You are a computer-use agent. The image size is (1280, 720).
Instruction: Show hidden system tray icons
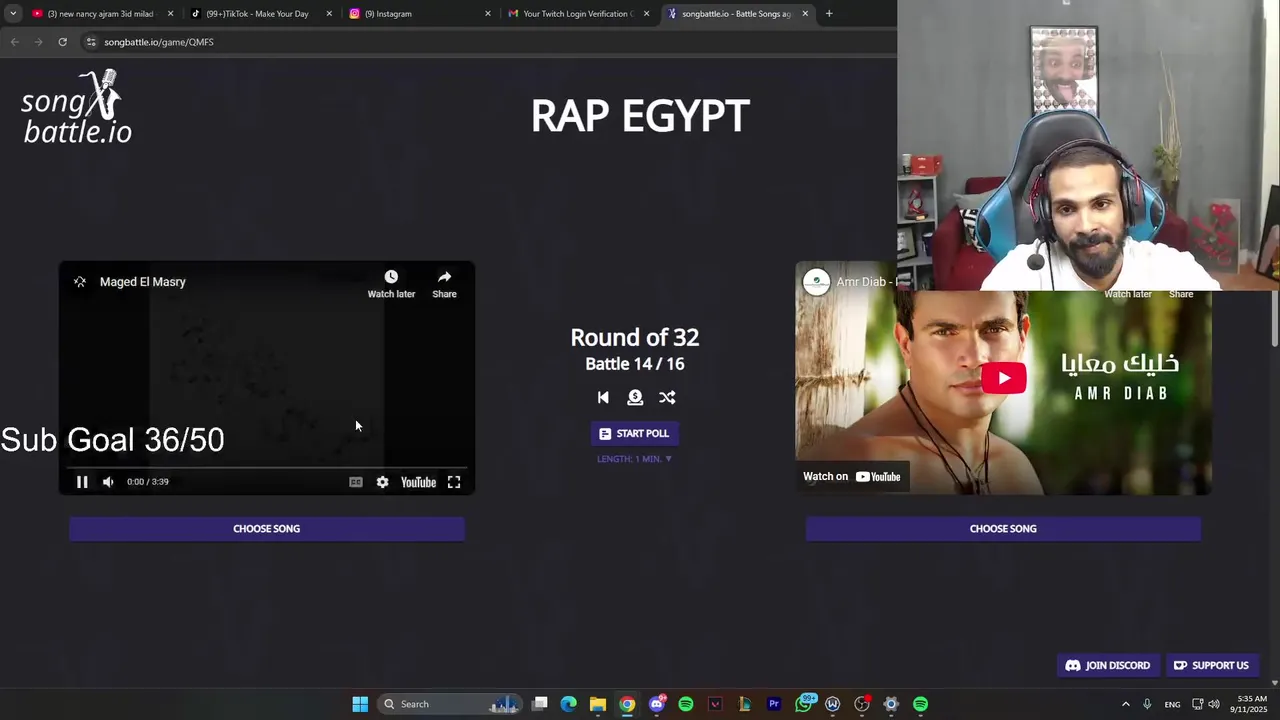[1125, 704]
